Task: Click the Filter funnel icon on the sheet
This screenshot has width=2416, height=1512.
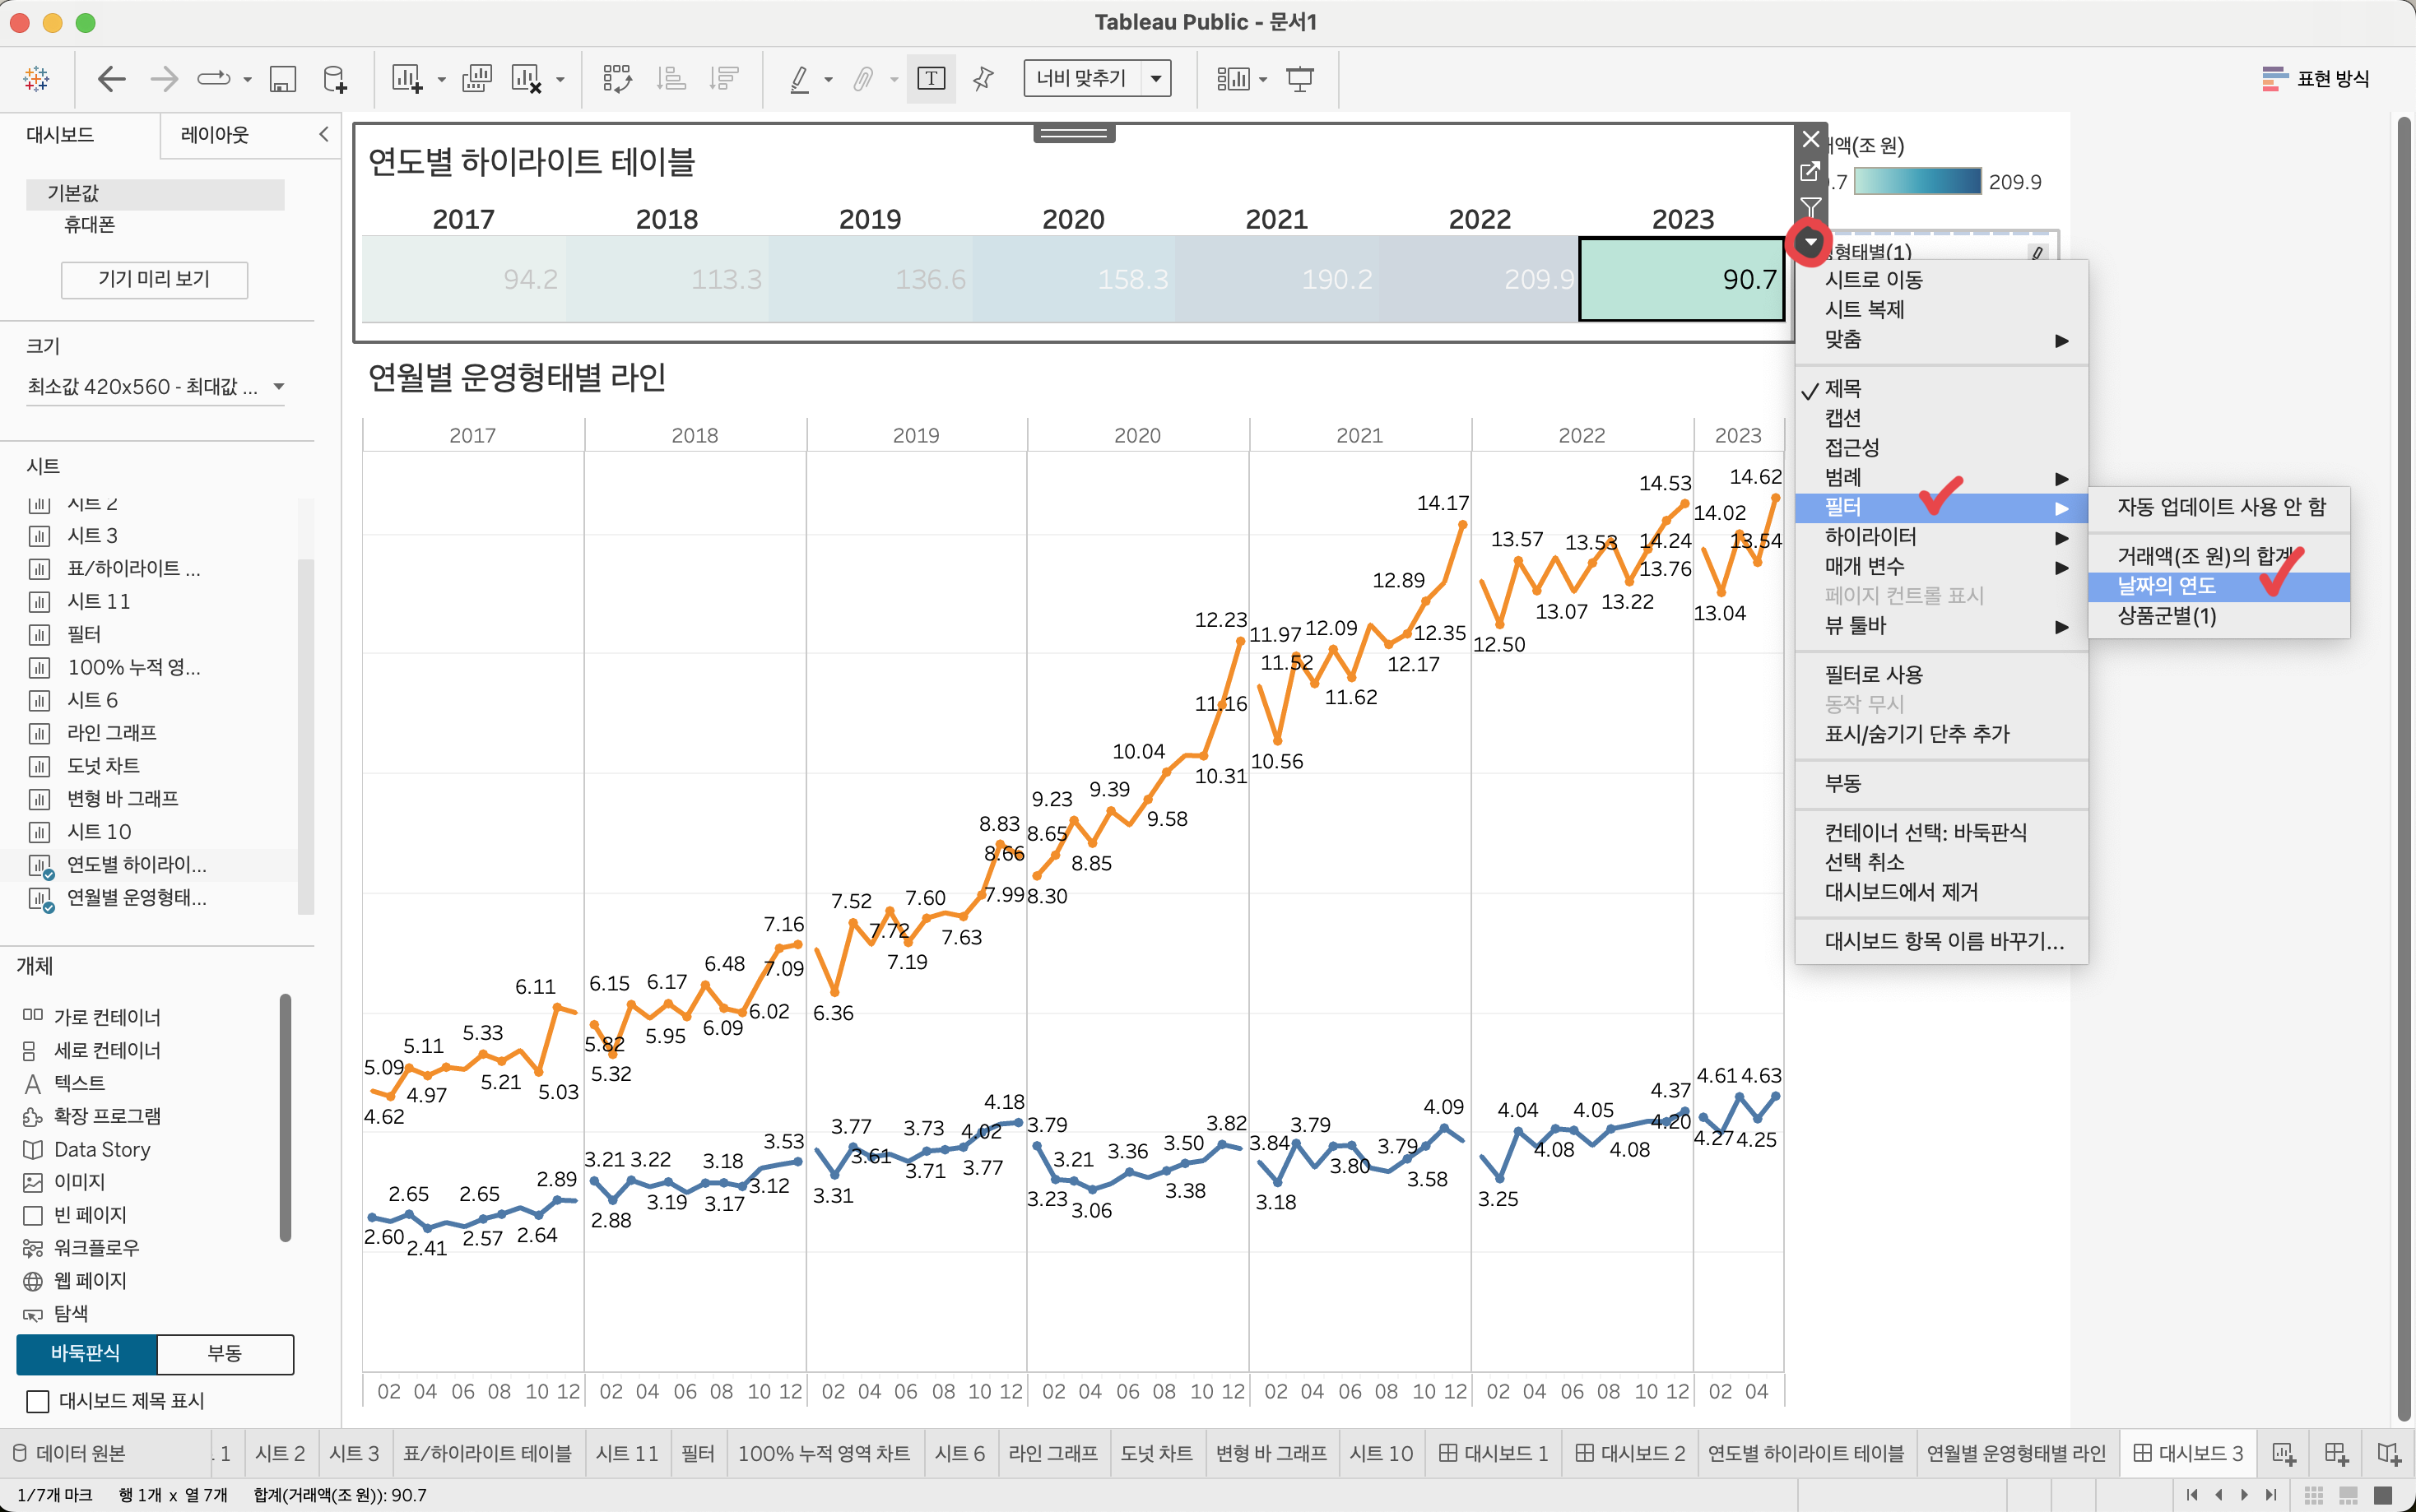Action: point(1810,205)
